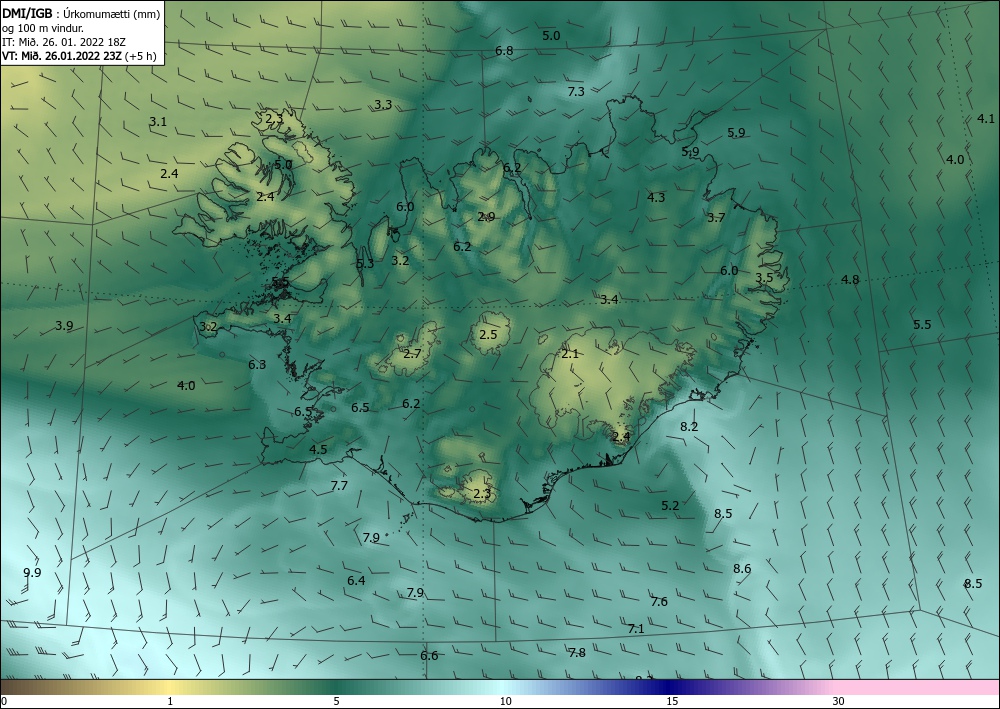
Task: Click the 6.8 value on the map
Action: tap(504, 50)
